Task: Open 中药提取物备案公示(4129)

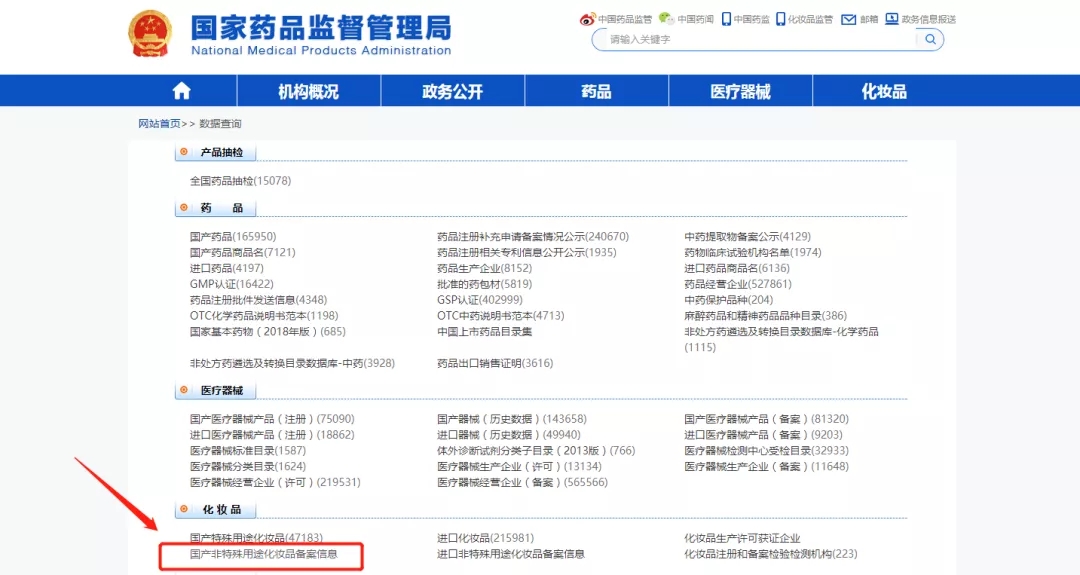Action: tap(747, 236)
